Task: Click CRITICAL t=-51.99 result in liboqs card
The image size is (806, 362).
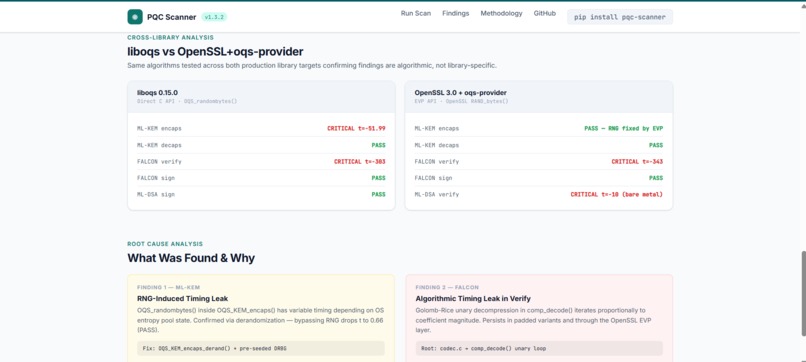Action: [x=356, y=129]
